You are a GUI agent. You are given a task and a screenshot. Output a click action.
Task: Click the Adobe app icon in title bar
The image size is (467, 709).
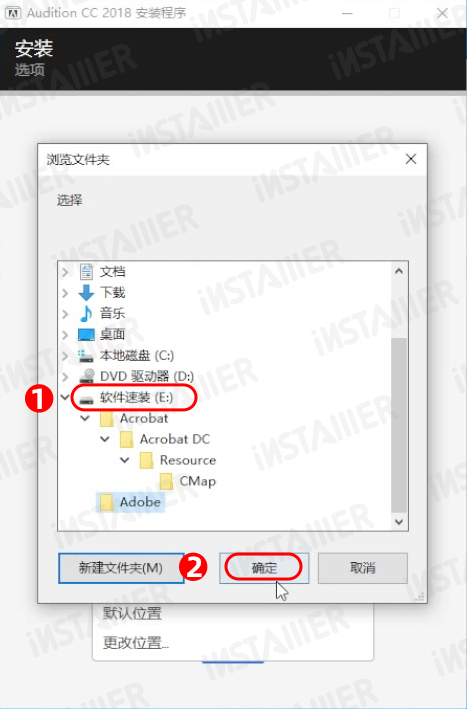click(13, 13)
